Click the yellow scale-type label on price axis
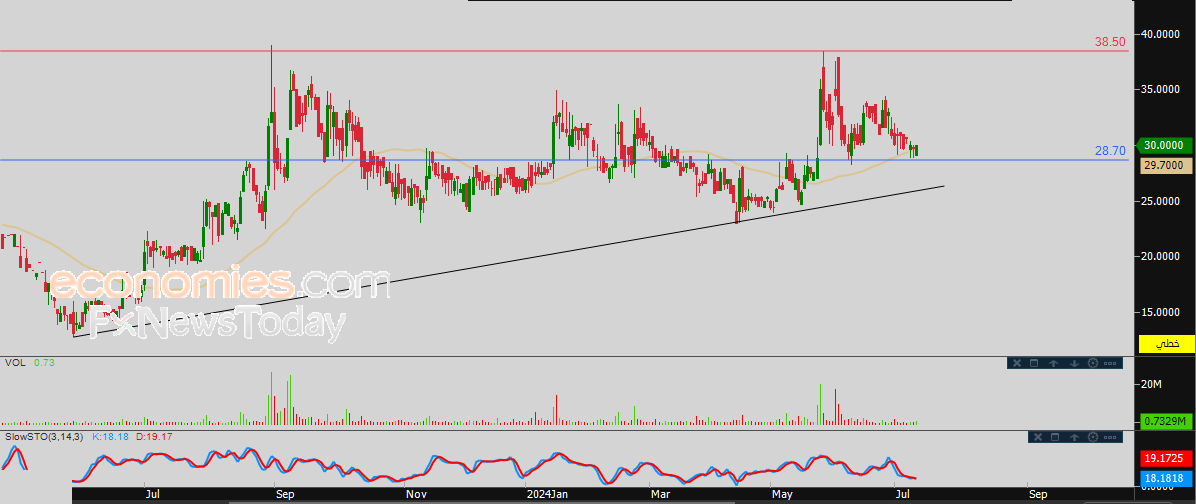 tap(1166, 344)
